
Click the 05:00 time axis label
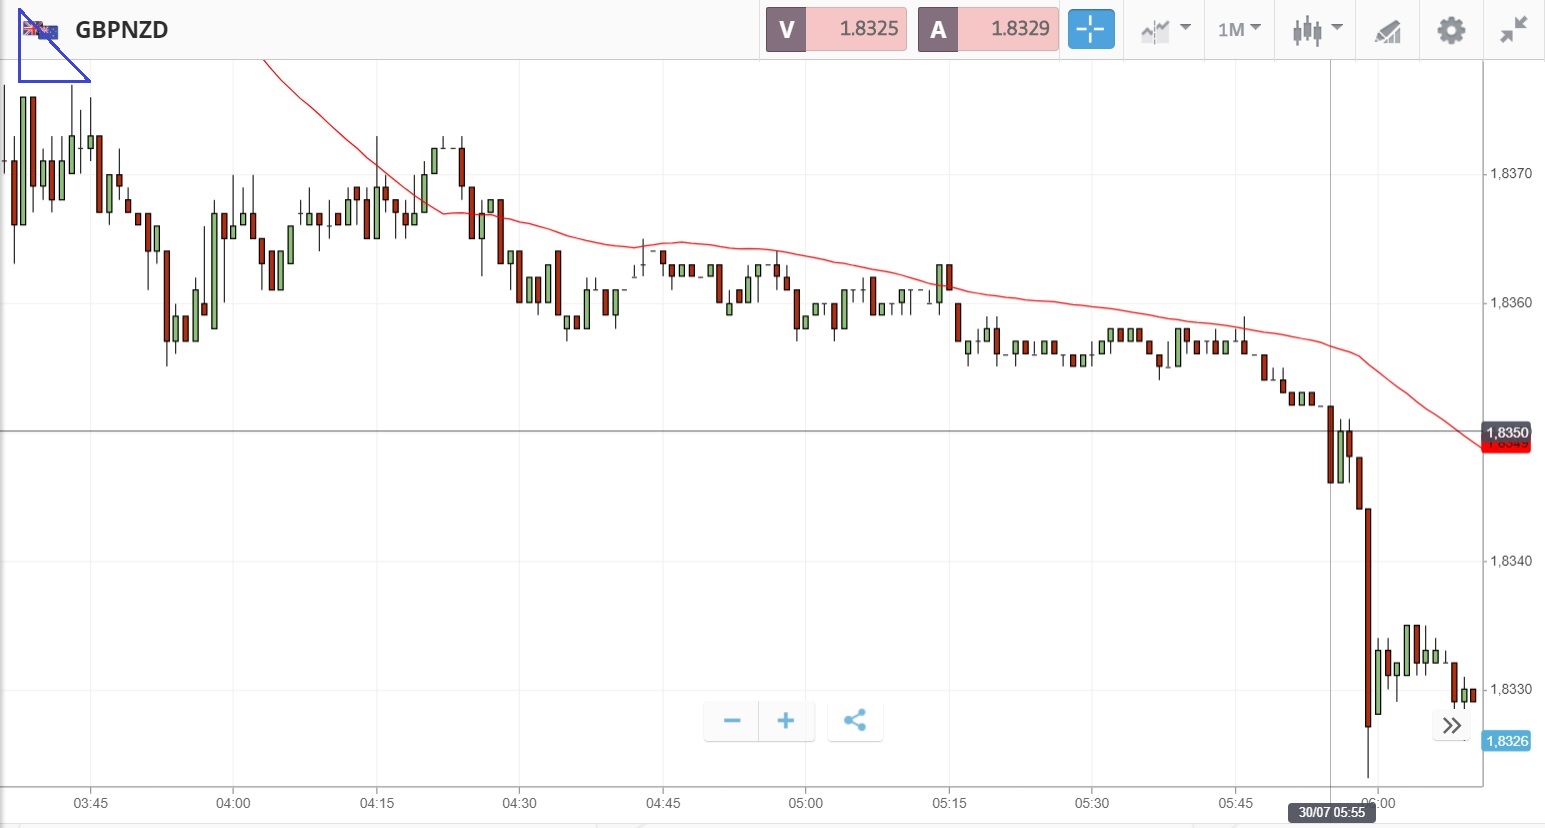pyautogui.click(x=805, y=803)
